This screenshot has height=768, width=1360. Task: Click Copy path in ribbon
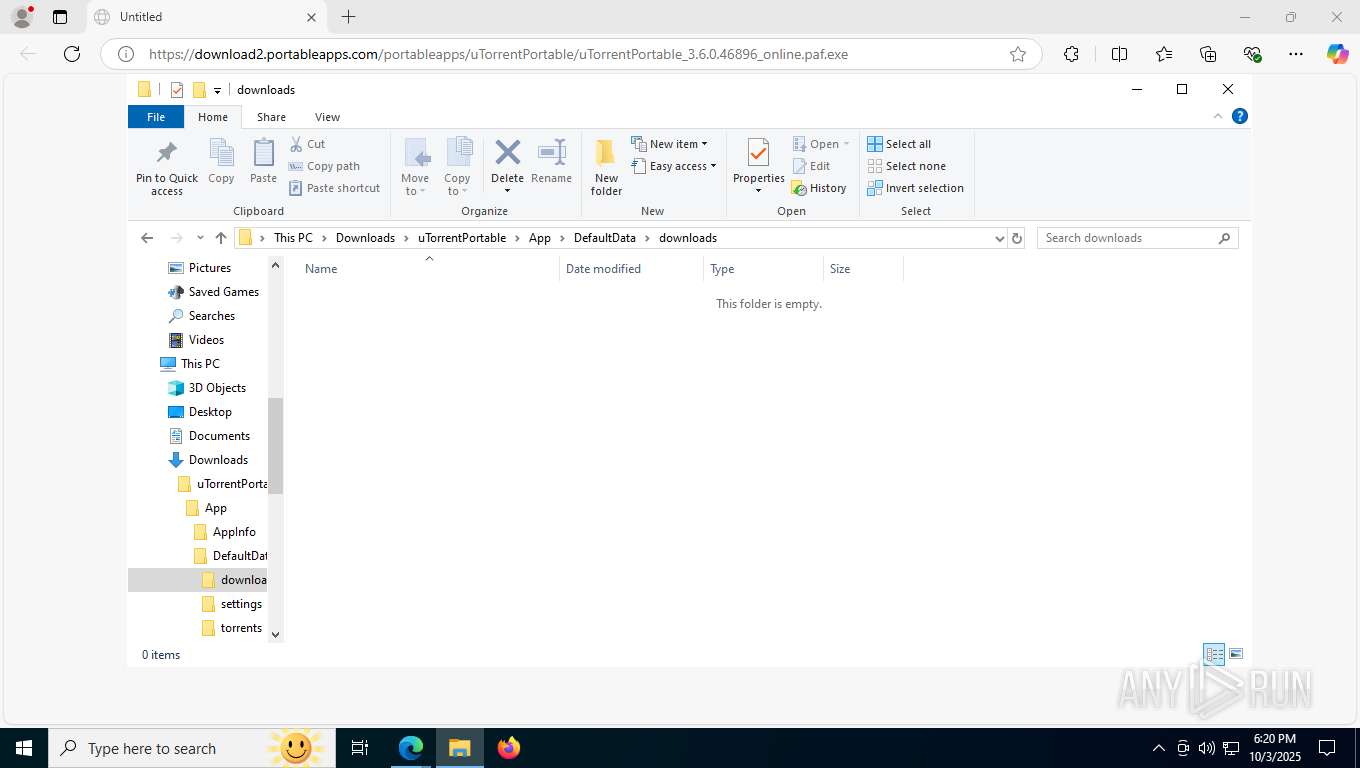tap(324, 166)
